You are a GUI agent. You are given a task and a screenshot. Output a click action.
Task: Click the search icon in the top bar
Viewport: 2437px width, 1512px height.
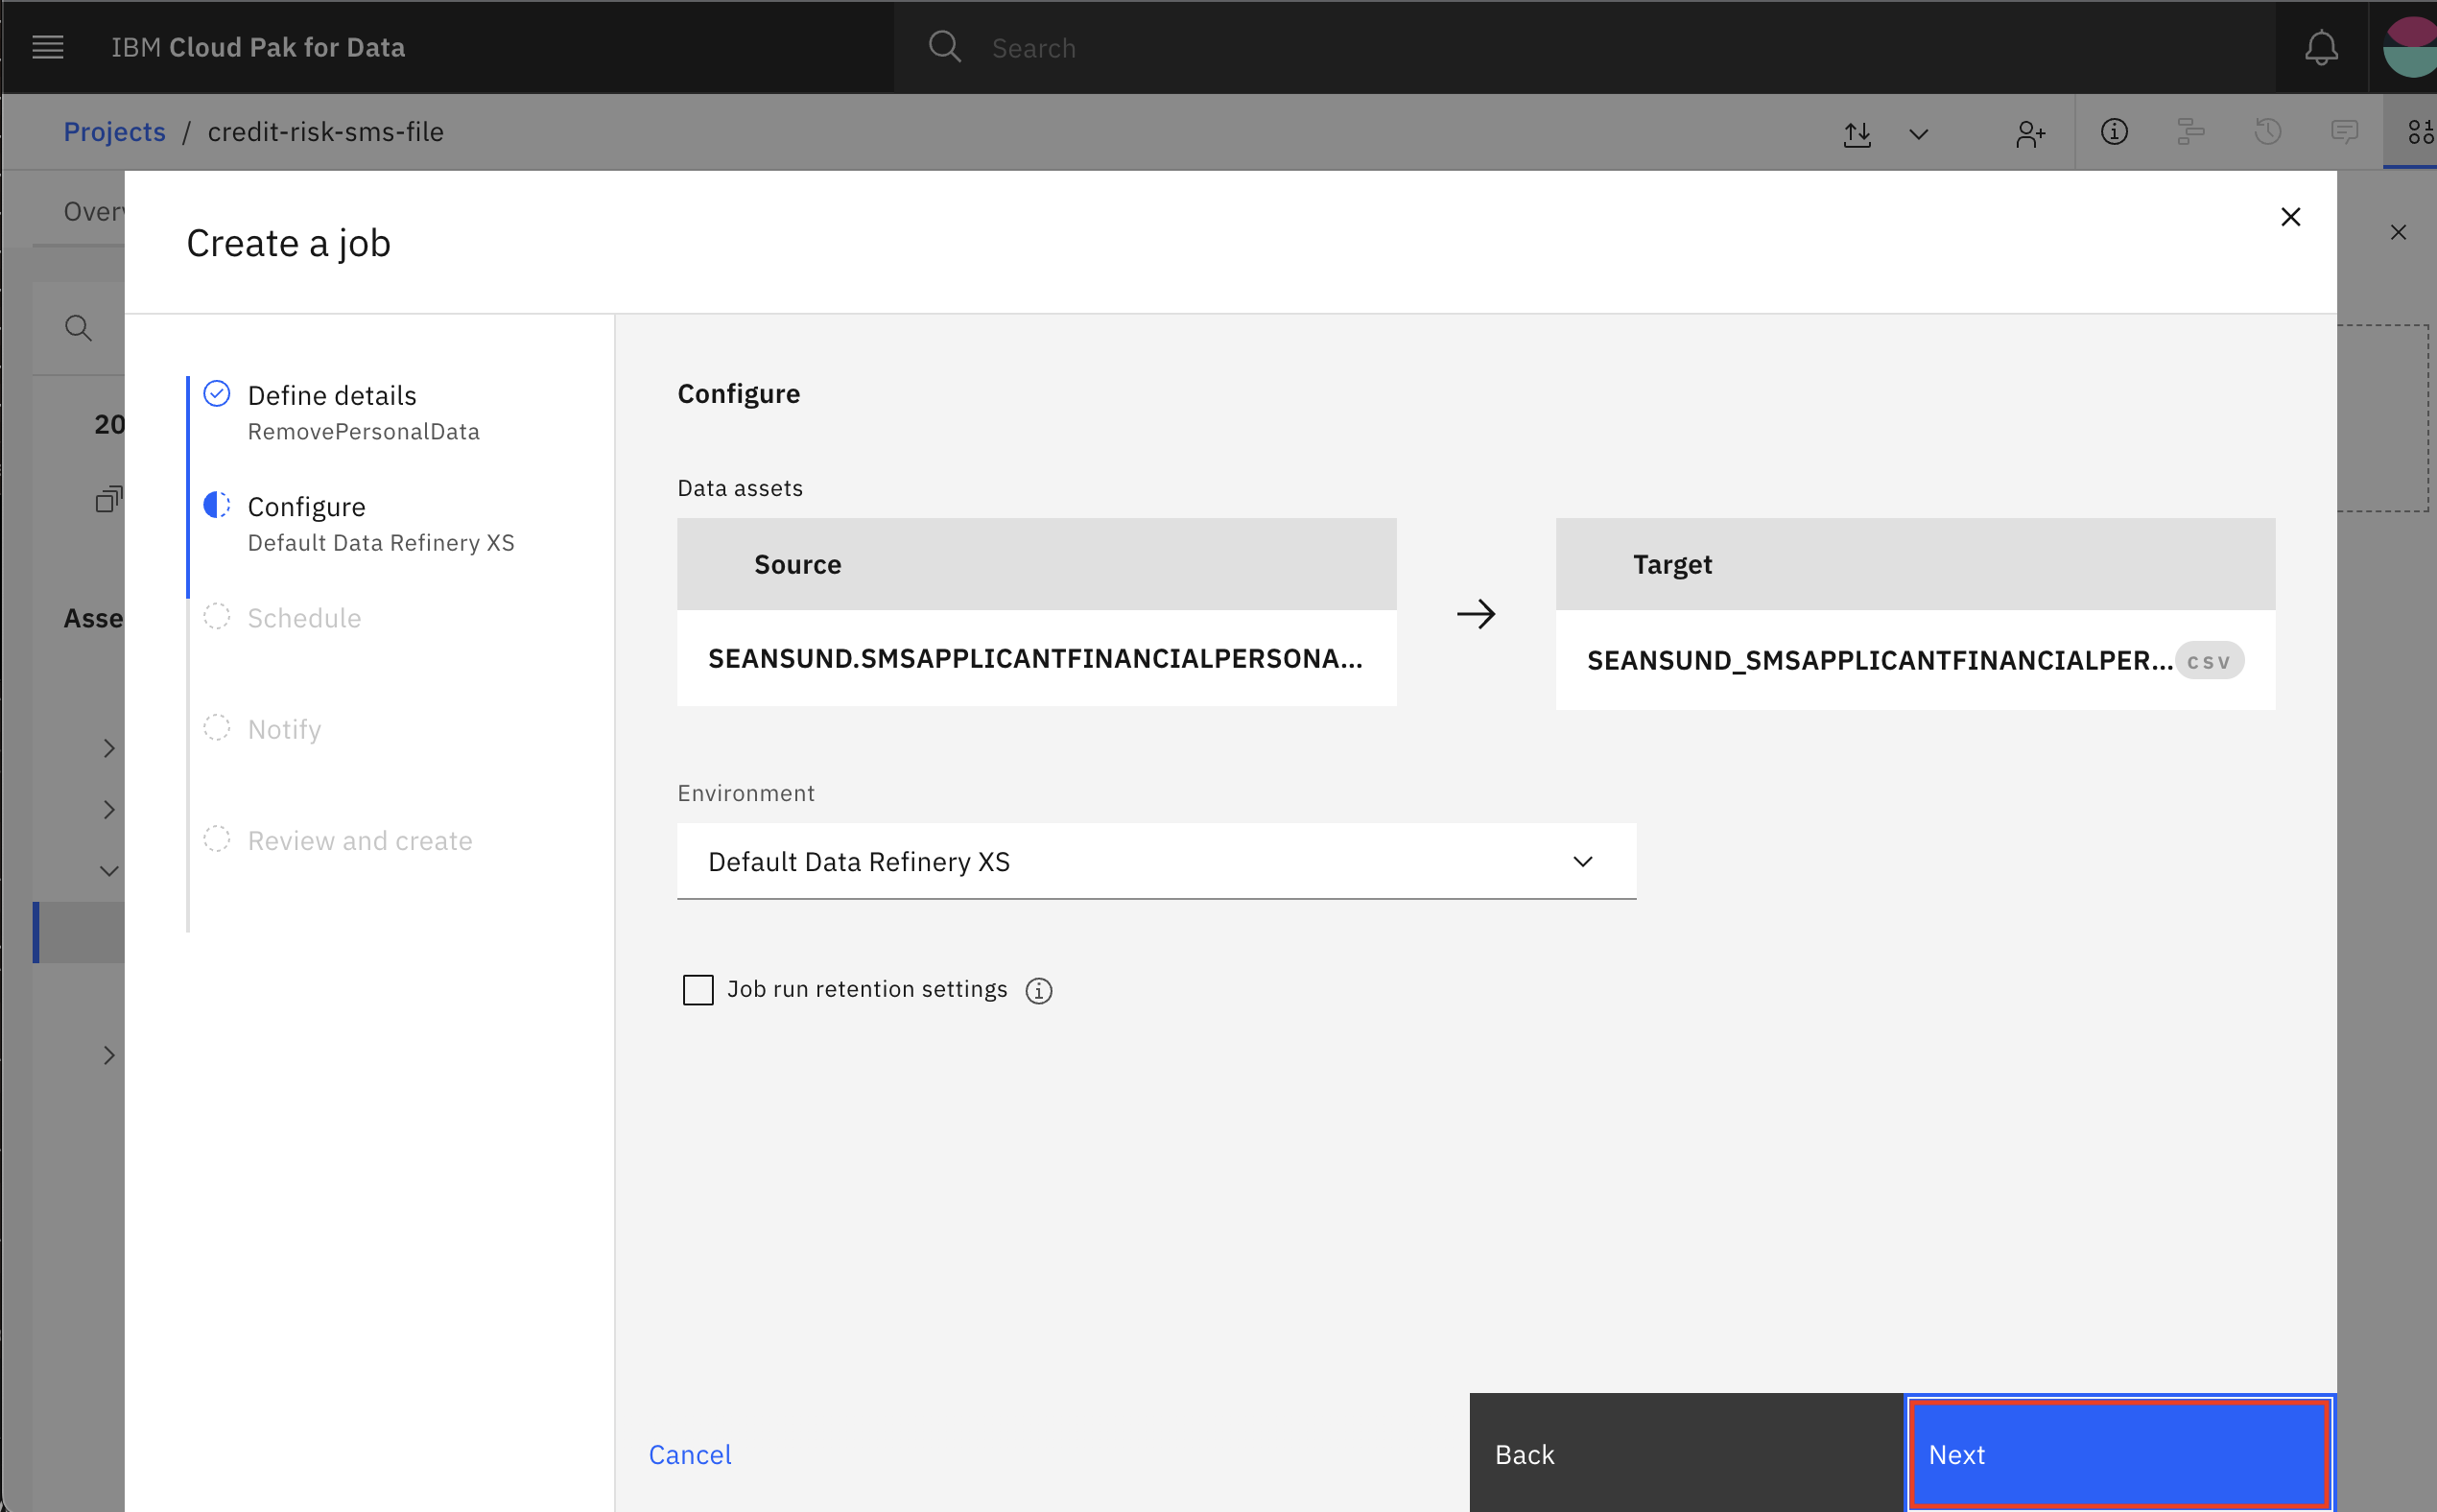(x=944, y=47)
